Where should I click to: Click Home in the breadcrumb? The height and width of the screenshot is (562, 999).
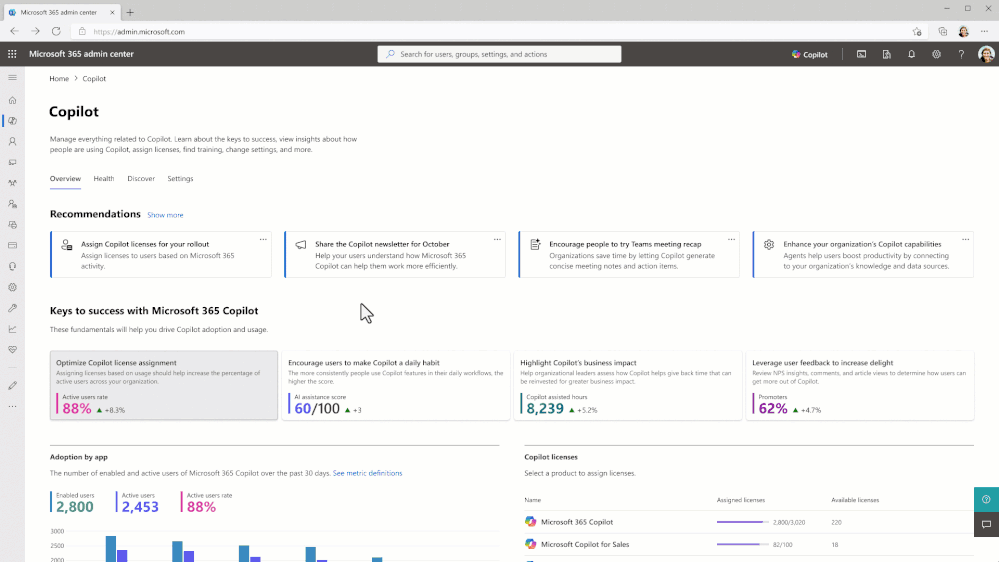coord(59,79)
